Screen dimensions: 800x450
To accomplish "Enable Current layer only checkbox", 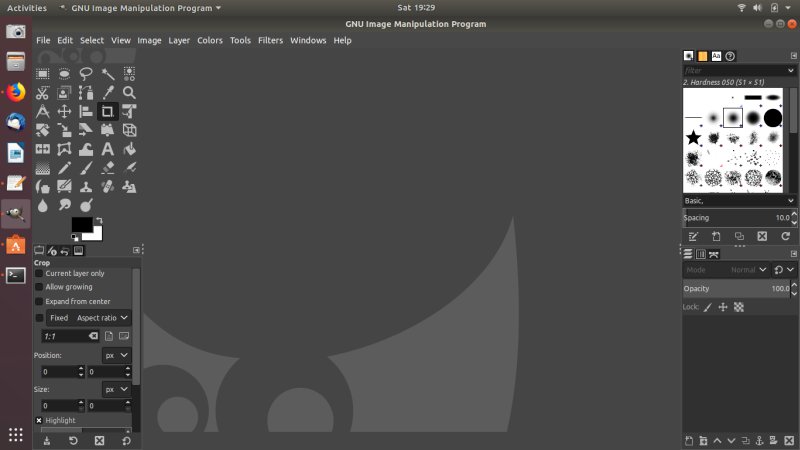I will (x=39, y=273).
